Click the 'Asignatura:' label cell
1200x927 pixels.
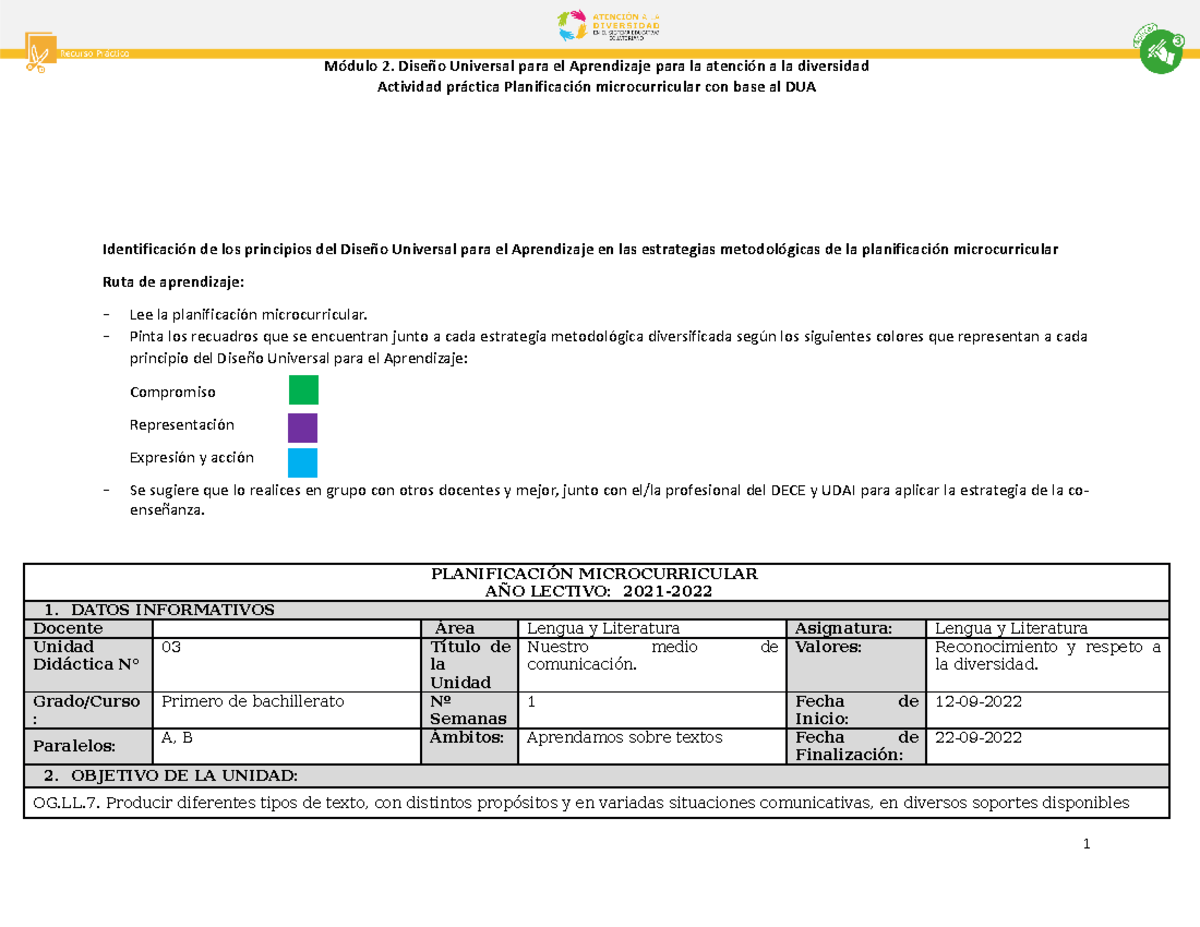[x=857, y=628]
